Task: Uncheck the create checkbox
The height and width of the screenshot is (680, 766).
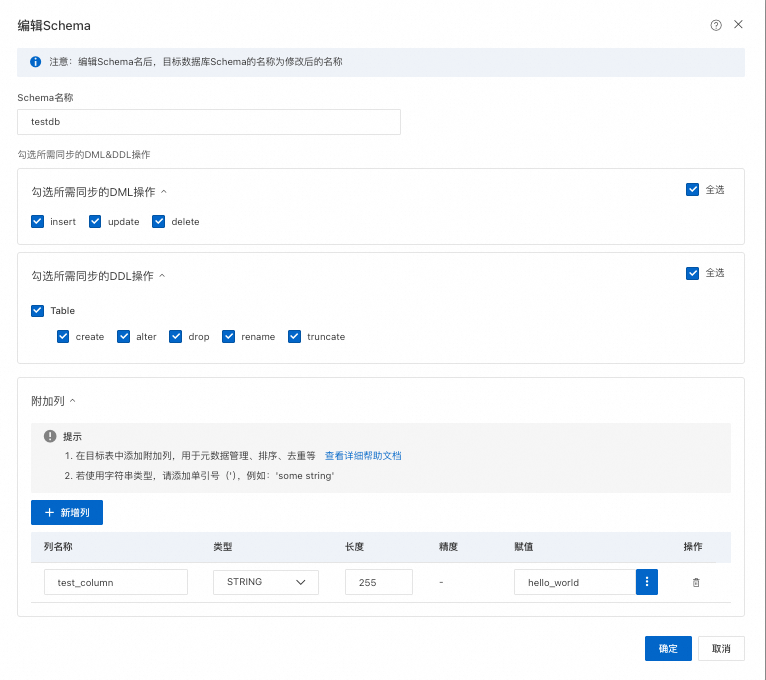Action: coord(63,337)
